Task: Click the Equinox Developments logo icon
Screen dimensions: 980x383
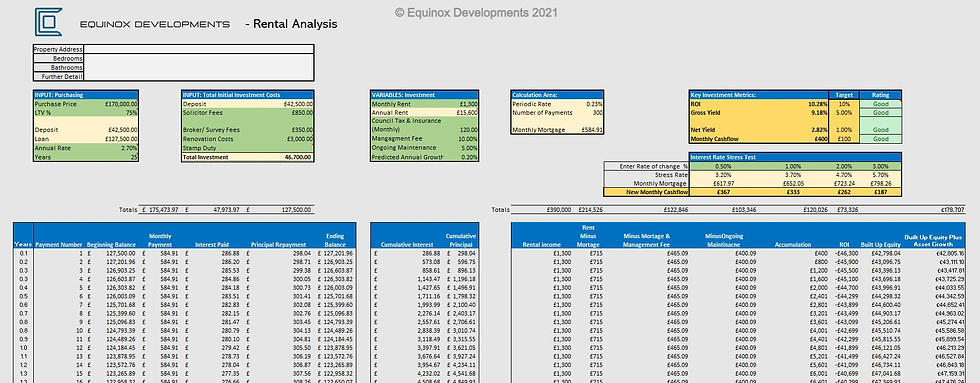Action: tap(48, 22)
